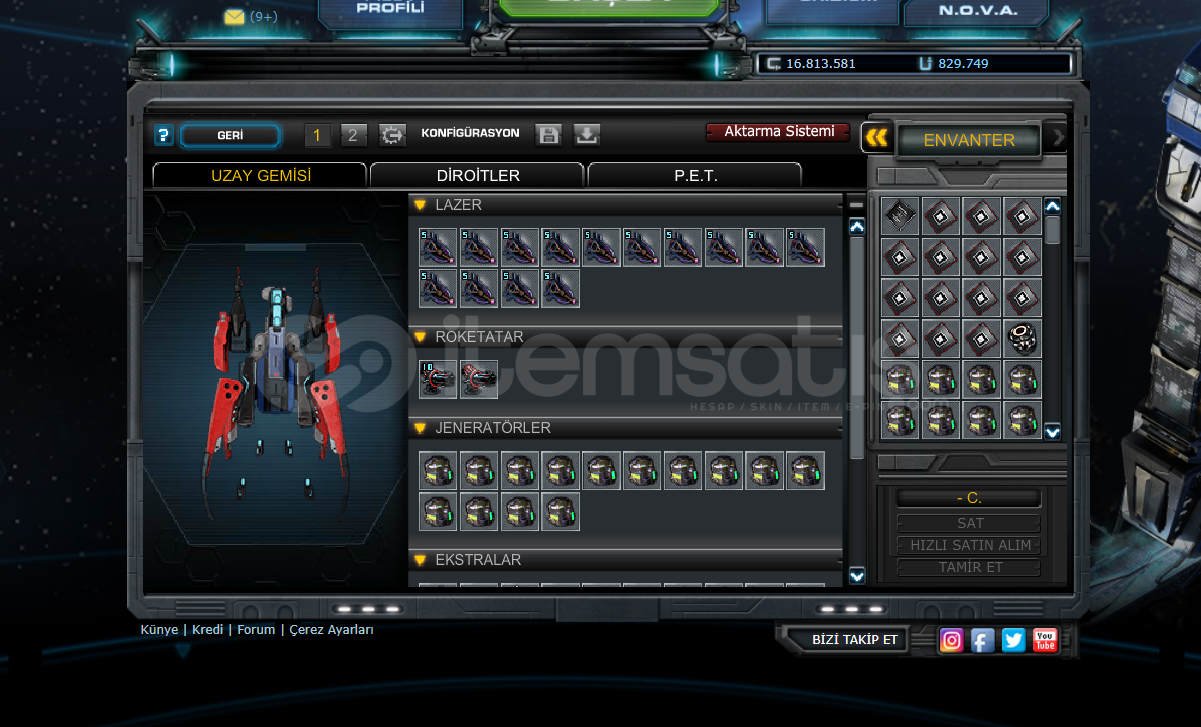The width and height of the screenshot is (1201, 727).
Task: Click the SAT sell button
Action: 969,523
